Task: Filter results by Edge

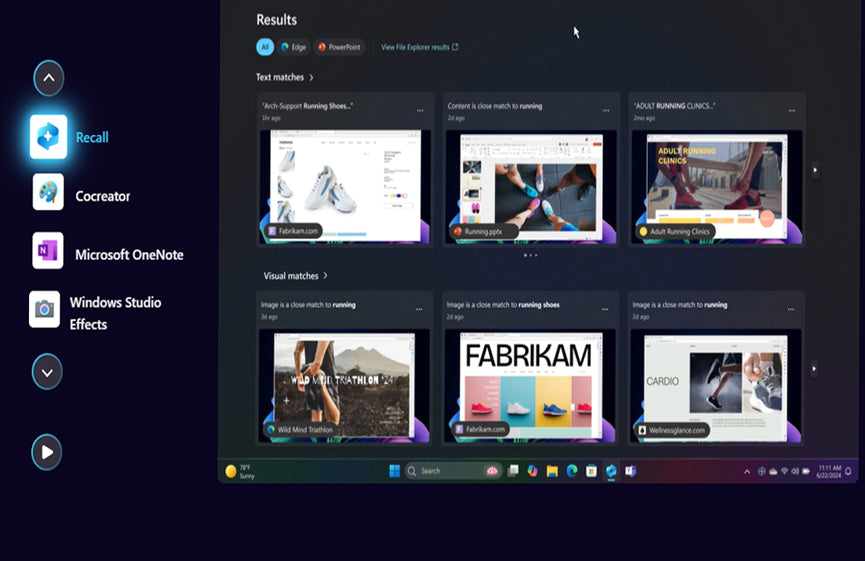Action: pos(293,47)
